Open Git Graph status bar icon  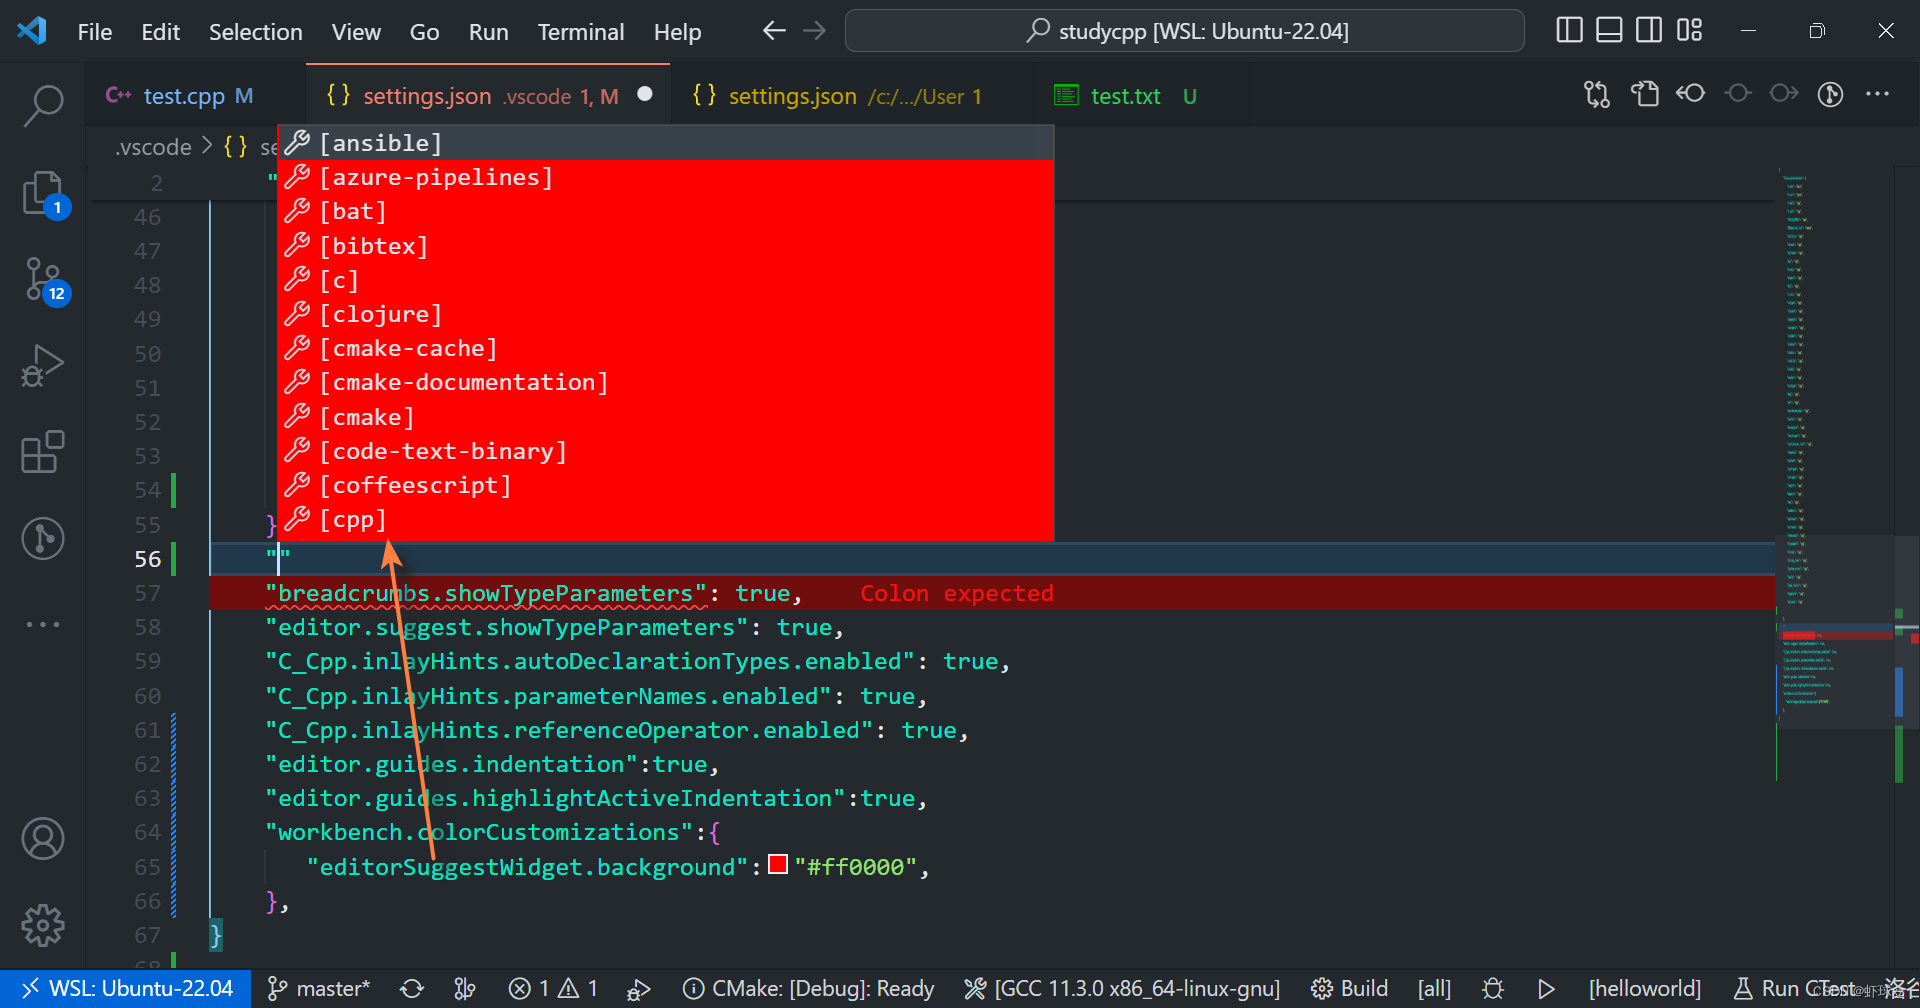pyautogui.click(x=465, y=989)
